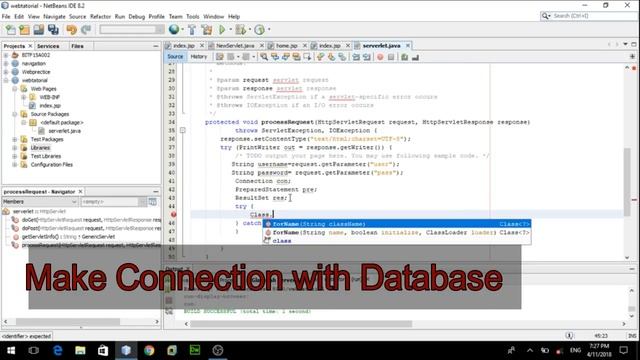Image resolution: width=640 pixels, height=360 pixels.
Task: Click the Save All toolbar icon
Action: [x=53, y=30]
